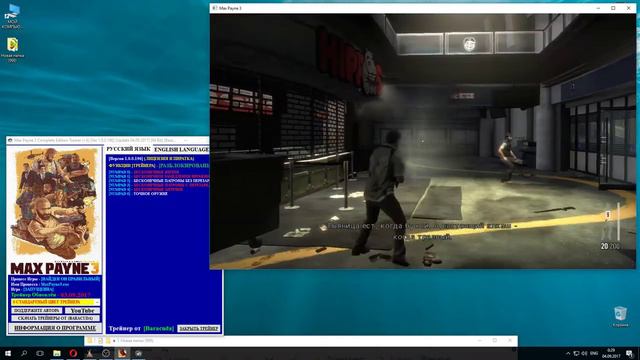
Task: Open the YouTube button in the trainer
Action: [82, 311]
